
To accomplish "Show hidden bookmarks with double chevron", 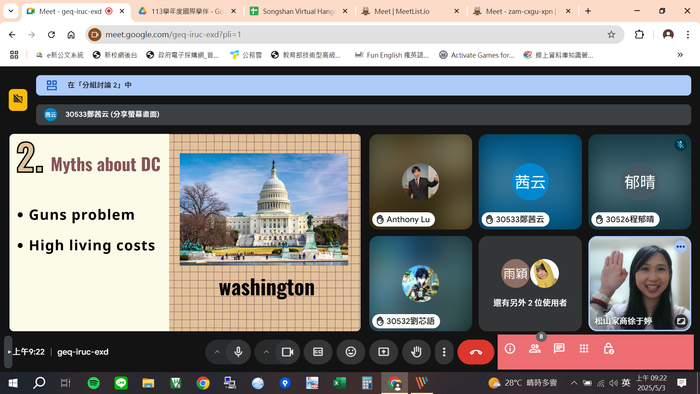I will pos(680,55).
